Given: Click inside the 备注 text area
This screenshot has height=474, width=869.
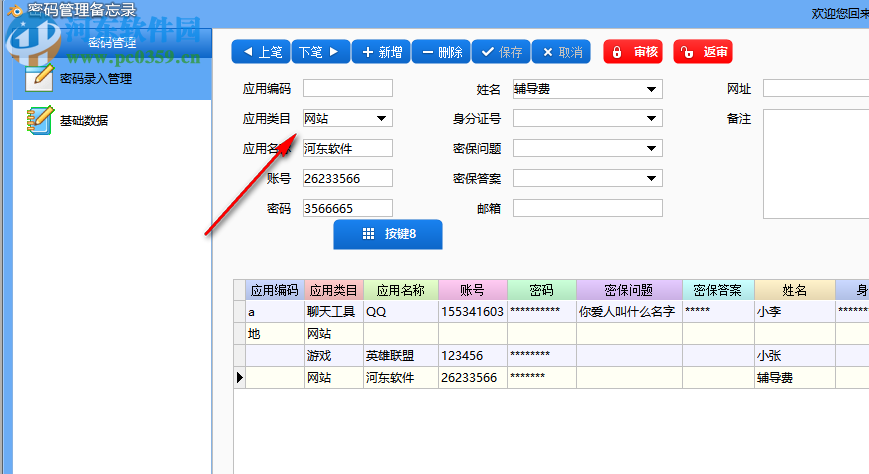Looking at the screenshot, I should pos(816,164).
